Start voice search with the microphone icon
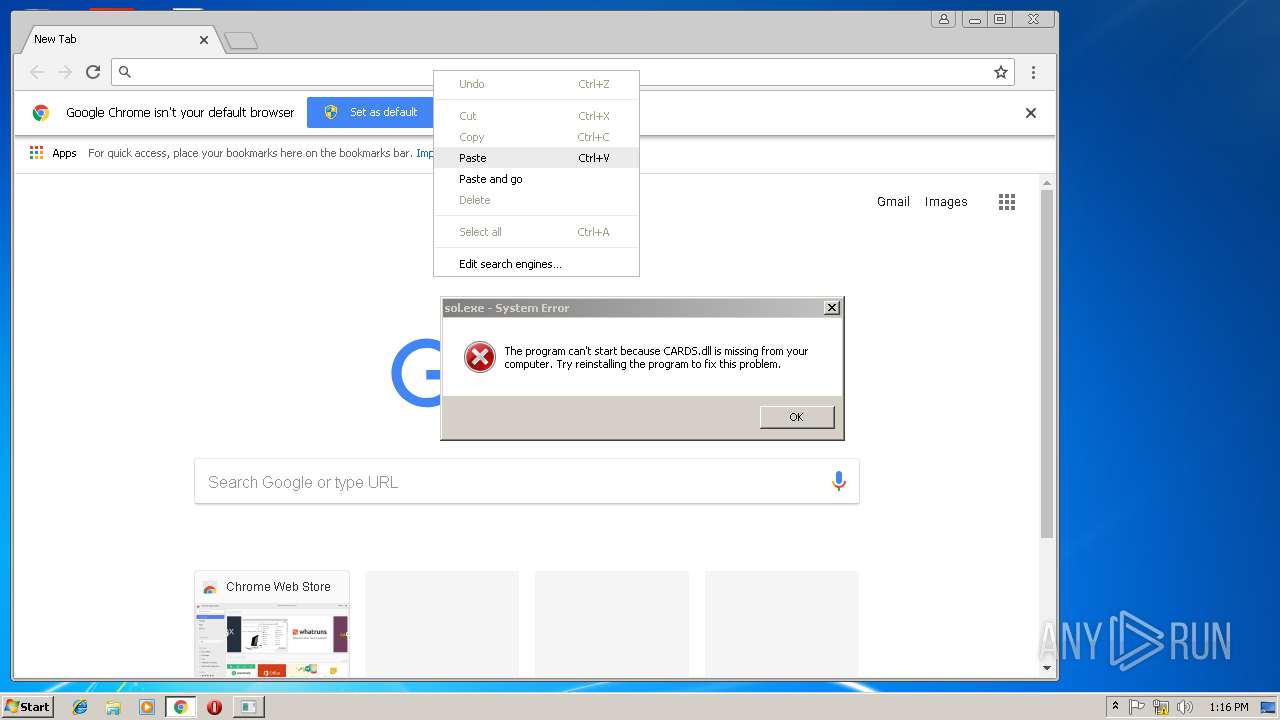 839,481
